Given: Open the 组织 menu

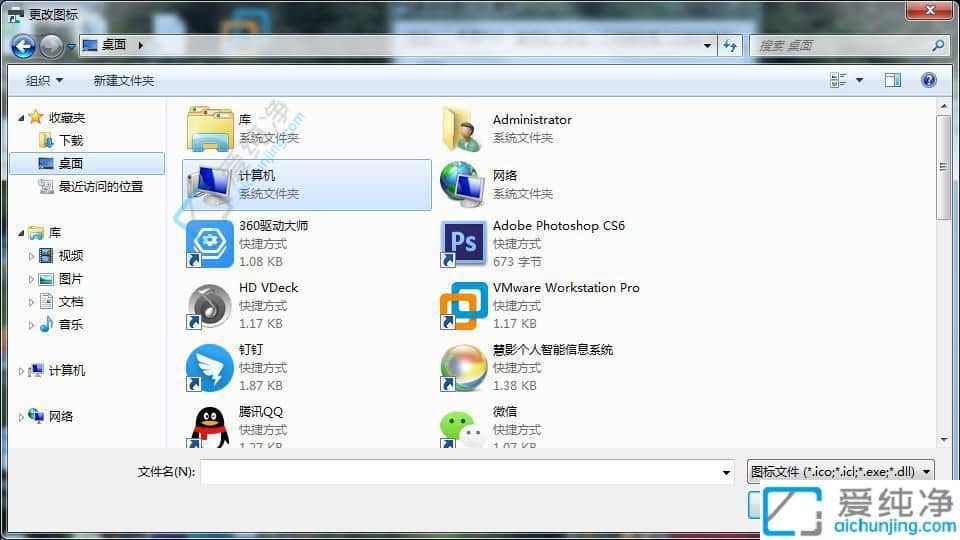Looking at the screenshot, I should tap(44, 80).
